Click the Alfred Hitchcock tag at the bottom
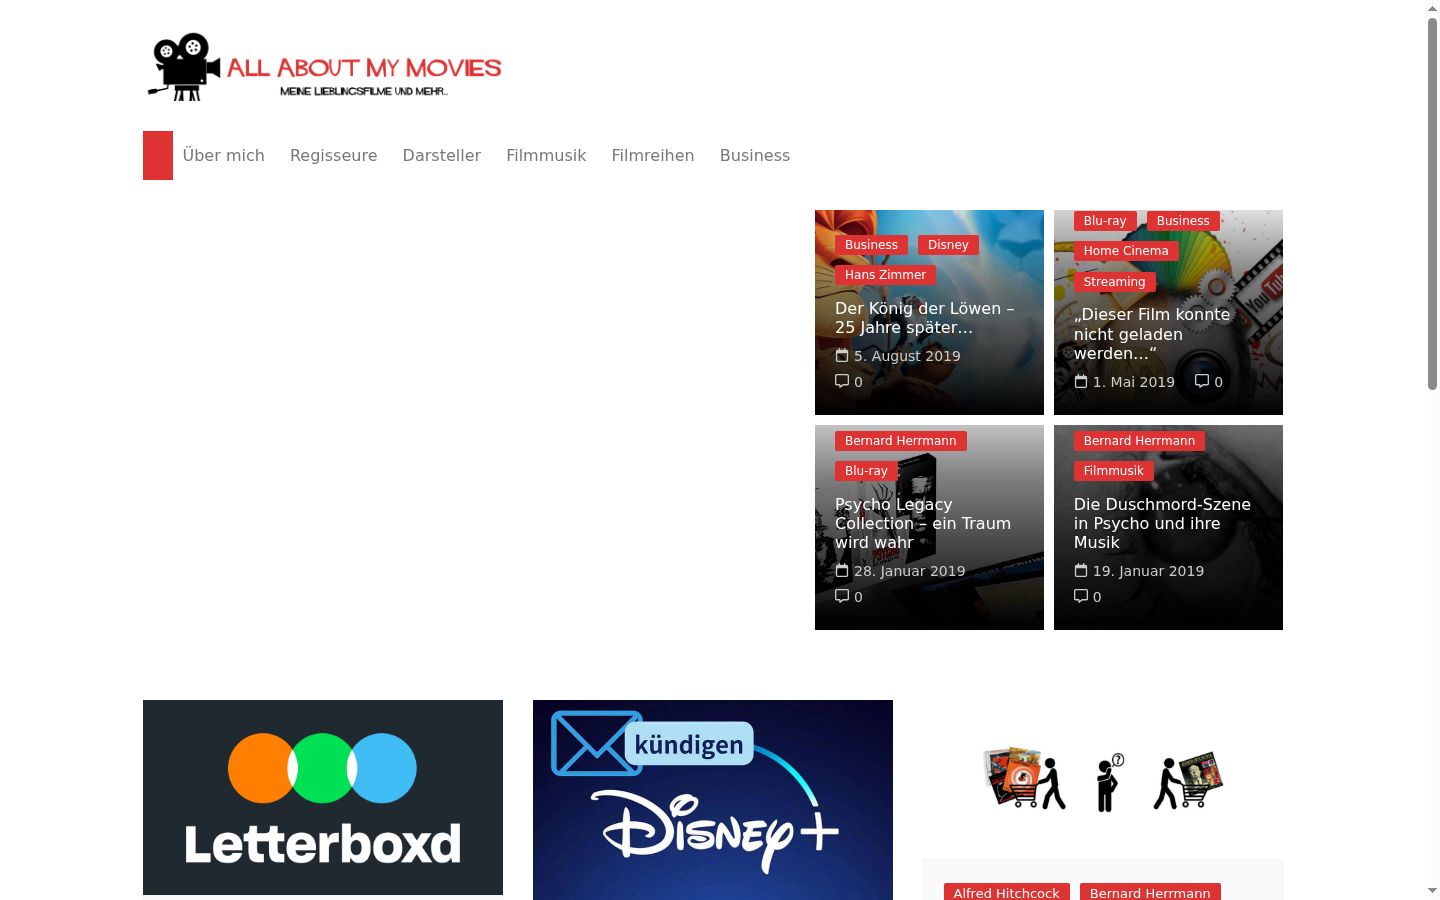The image size is (1440, 900). click(x=1007, y=893)
